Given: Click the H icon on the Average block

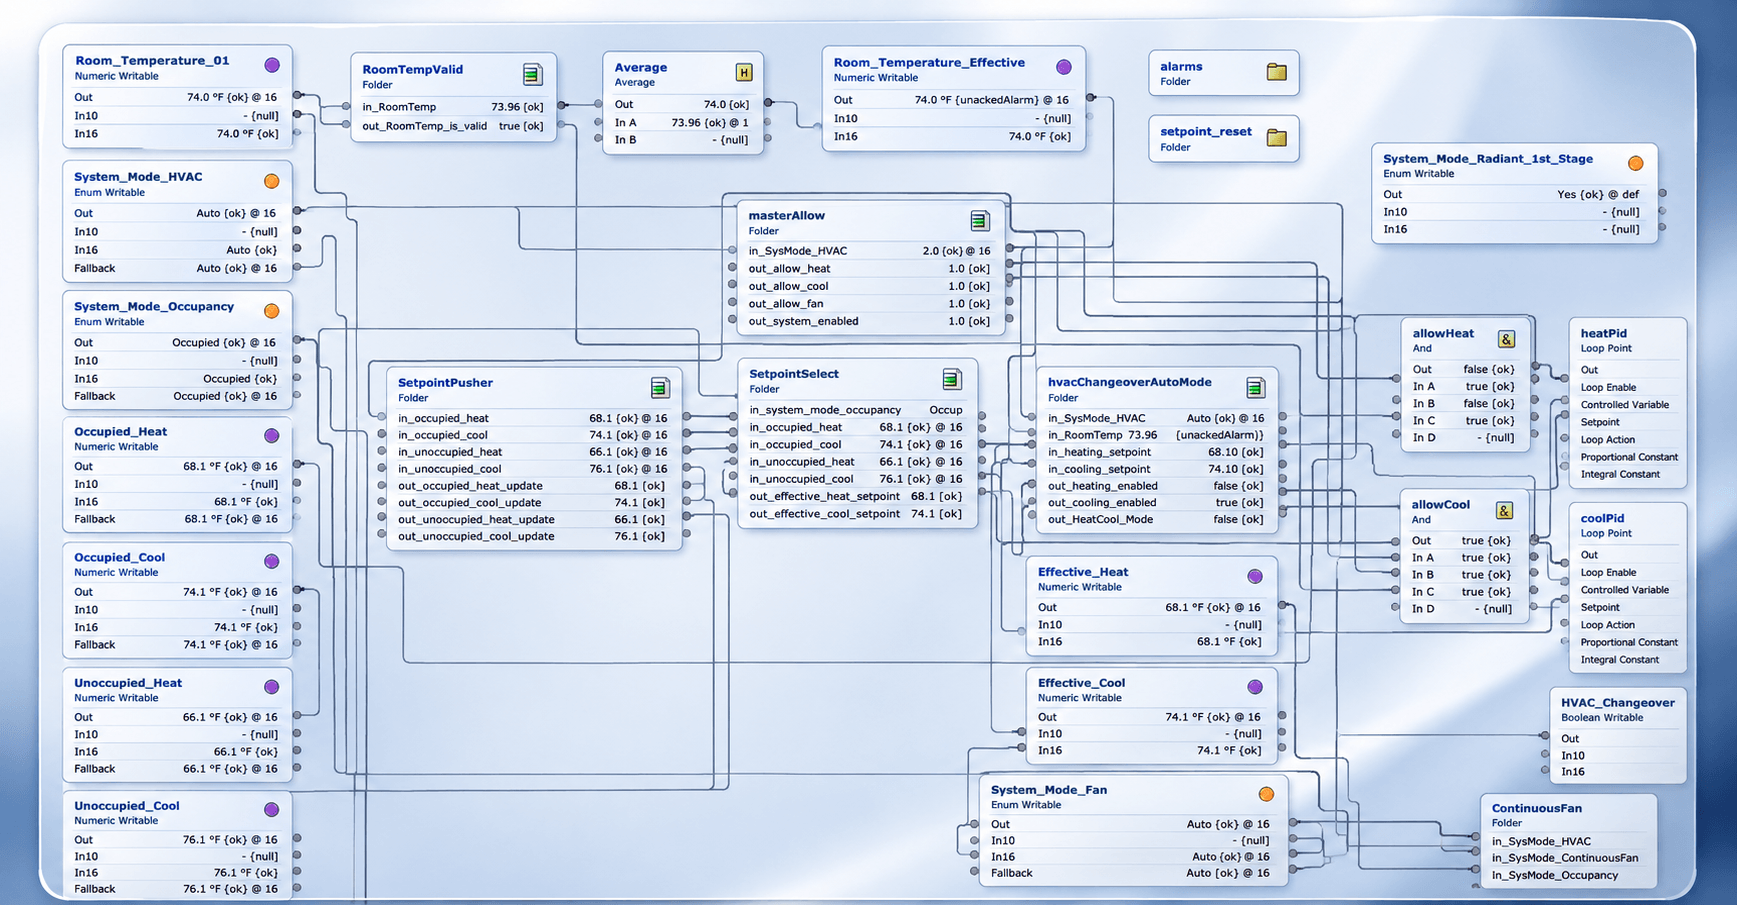Looking at the screenshot, I should point(744,72).
